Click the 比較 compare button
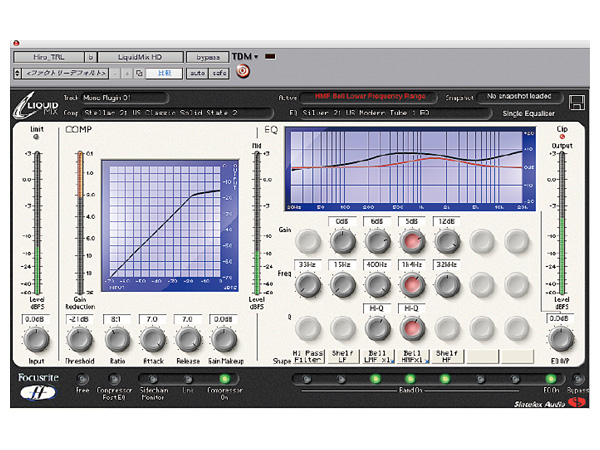 tap(164, 73)
